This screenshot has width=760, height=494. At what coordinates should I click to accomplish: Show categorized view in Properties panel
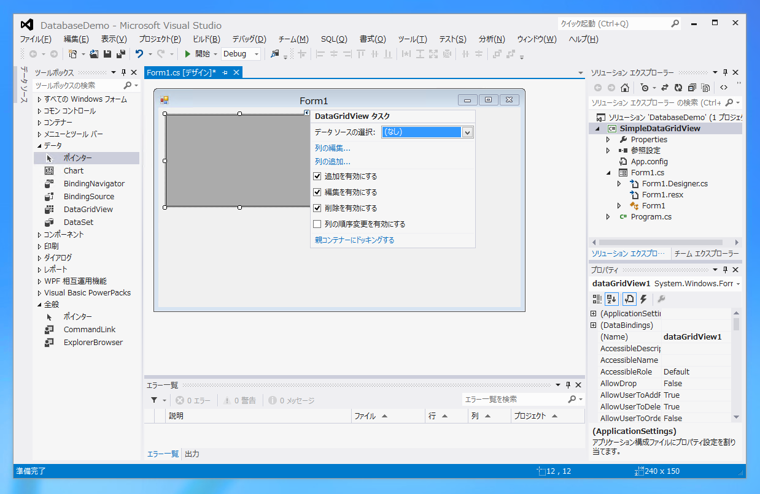(x=597, y=299)
